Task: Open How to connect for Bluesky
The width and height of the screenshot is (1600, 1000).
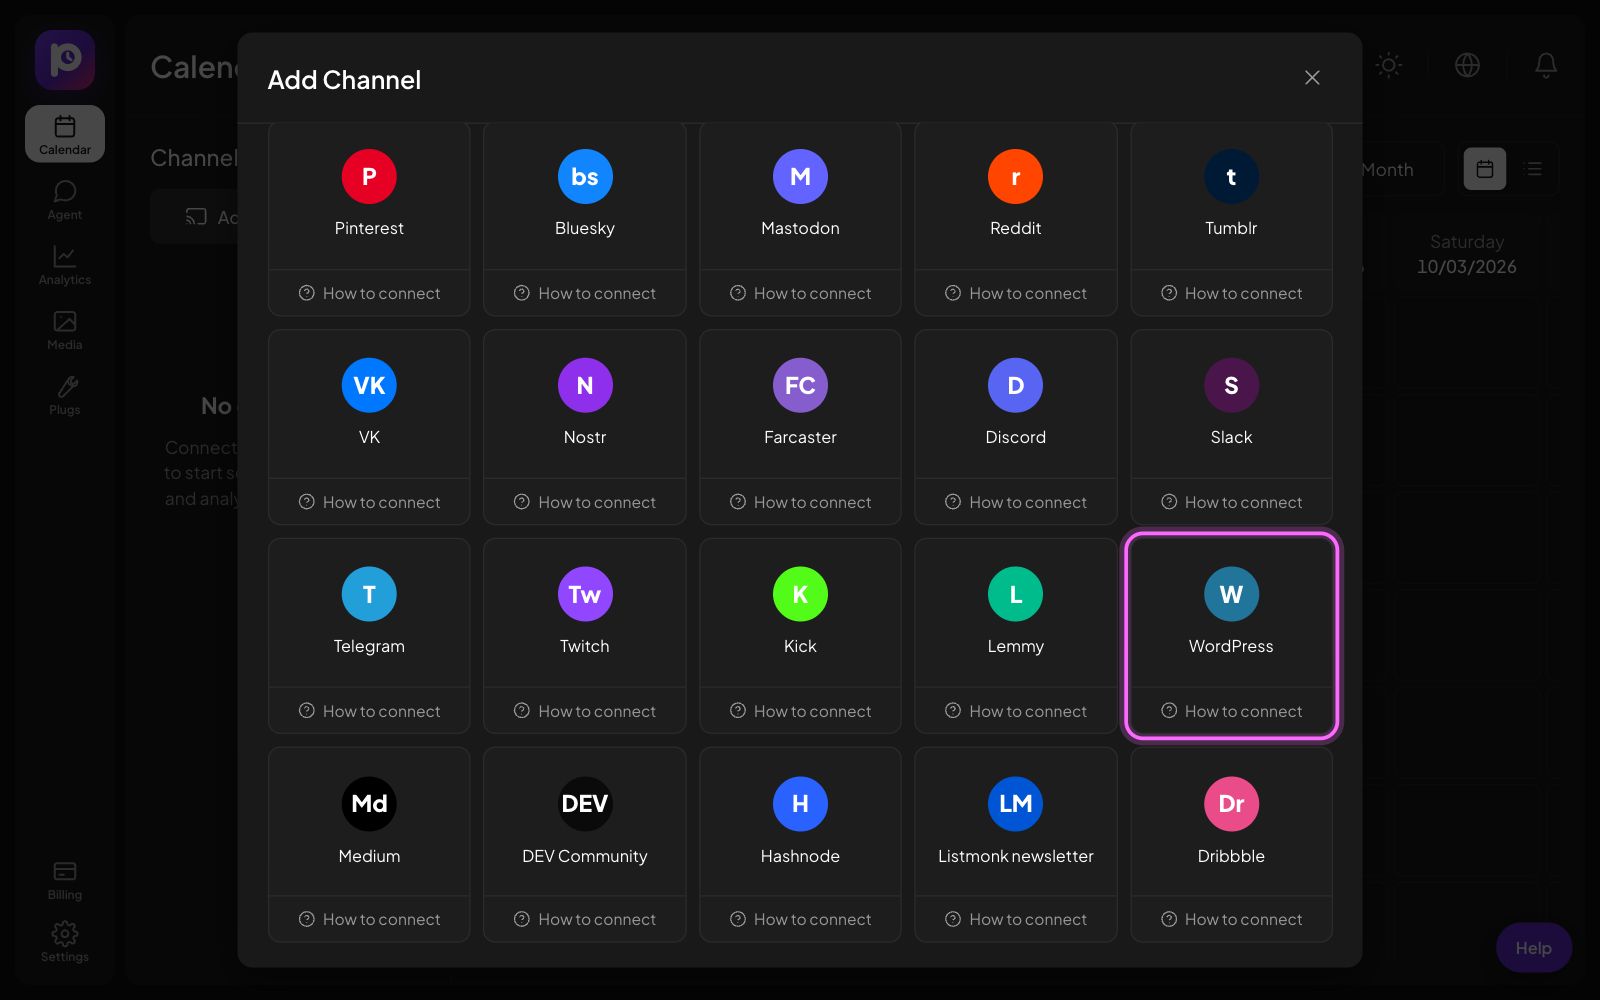Action: coord(585,293)
